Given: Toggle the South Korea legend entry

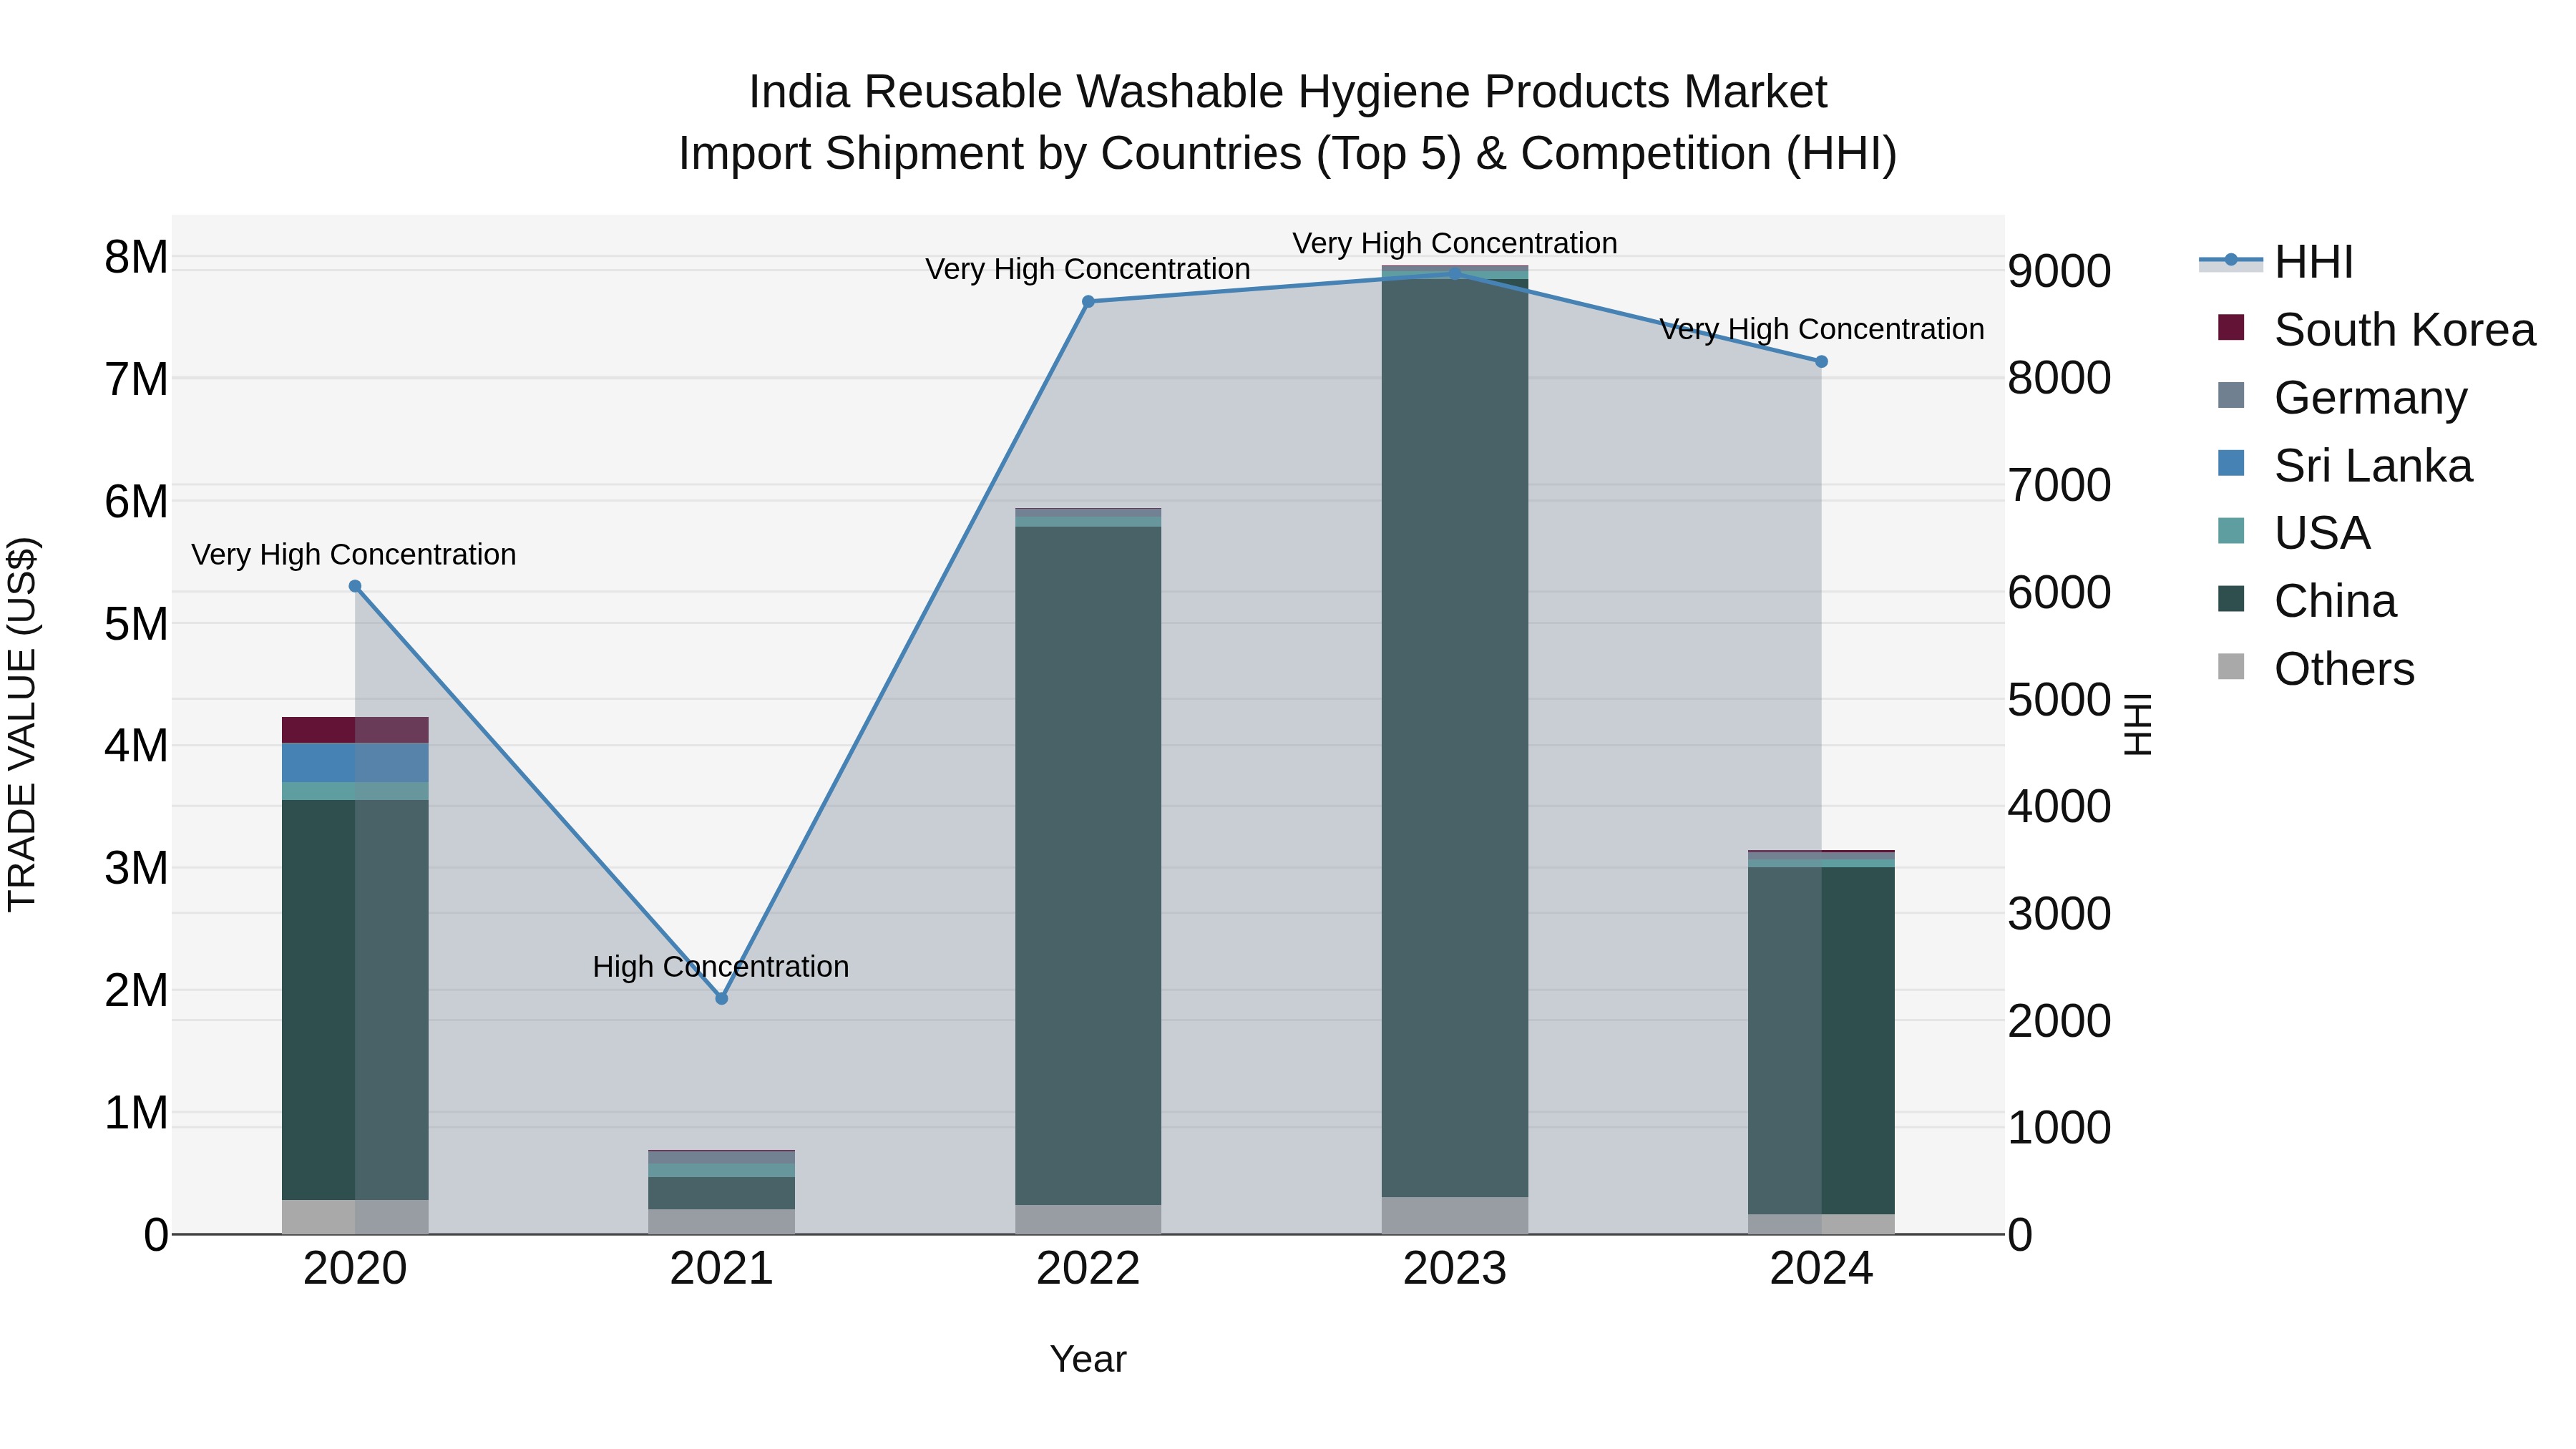Looking at the screenshot, I should coord(2376,330).
